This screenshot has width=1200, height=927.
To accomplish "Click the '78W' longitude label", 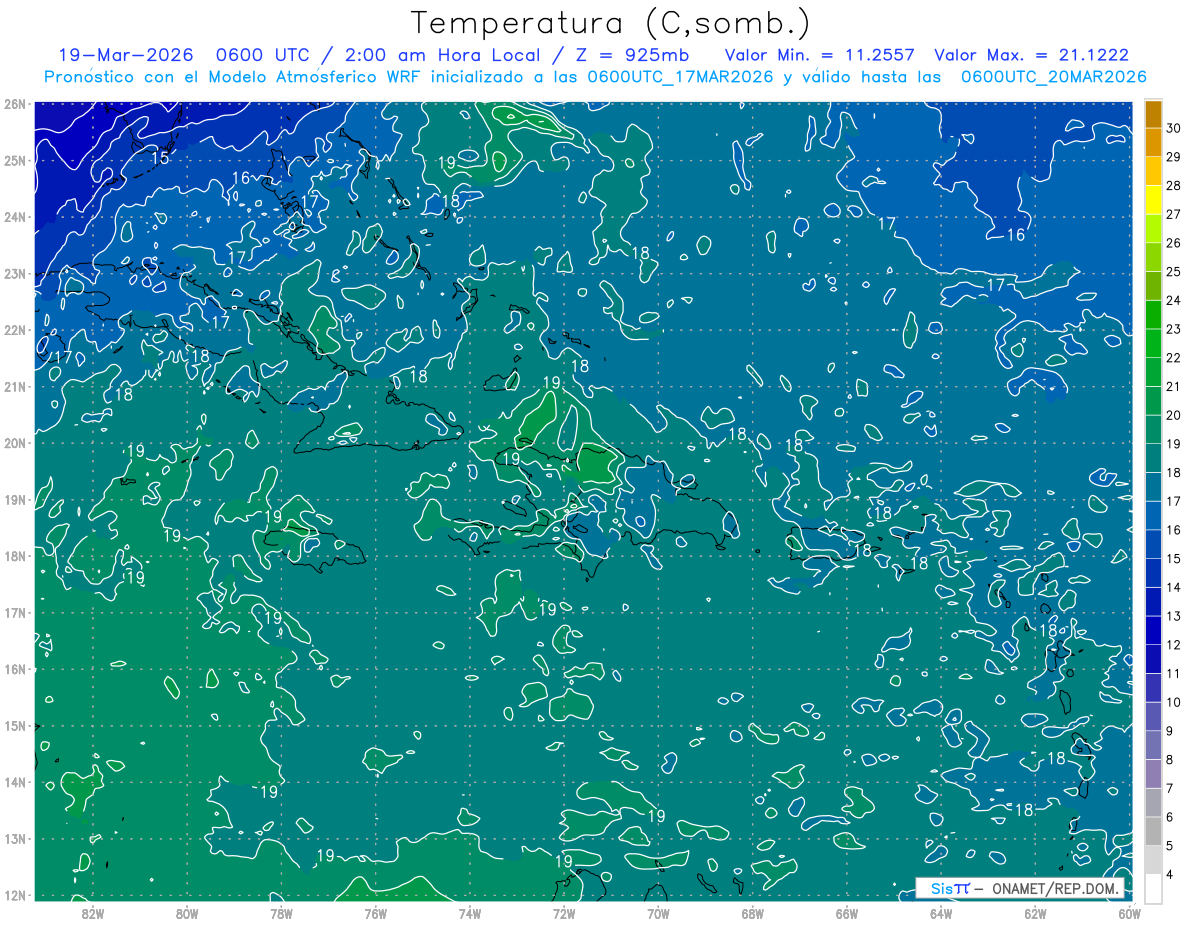I will coord(281,912).
